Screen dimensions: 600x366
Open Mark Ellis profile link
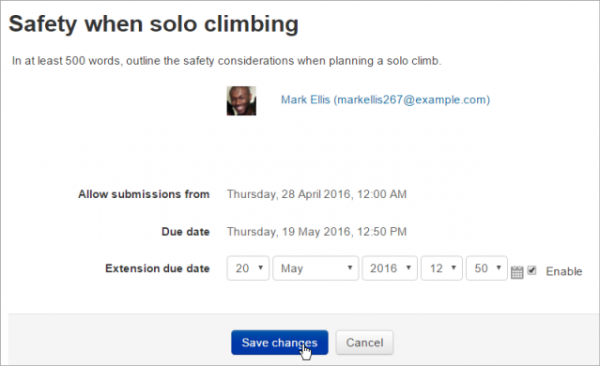pyautogui.click(x=385, y=100)
